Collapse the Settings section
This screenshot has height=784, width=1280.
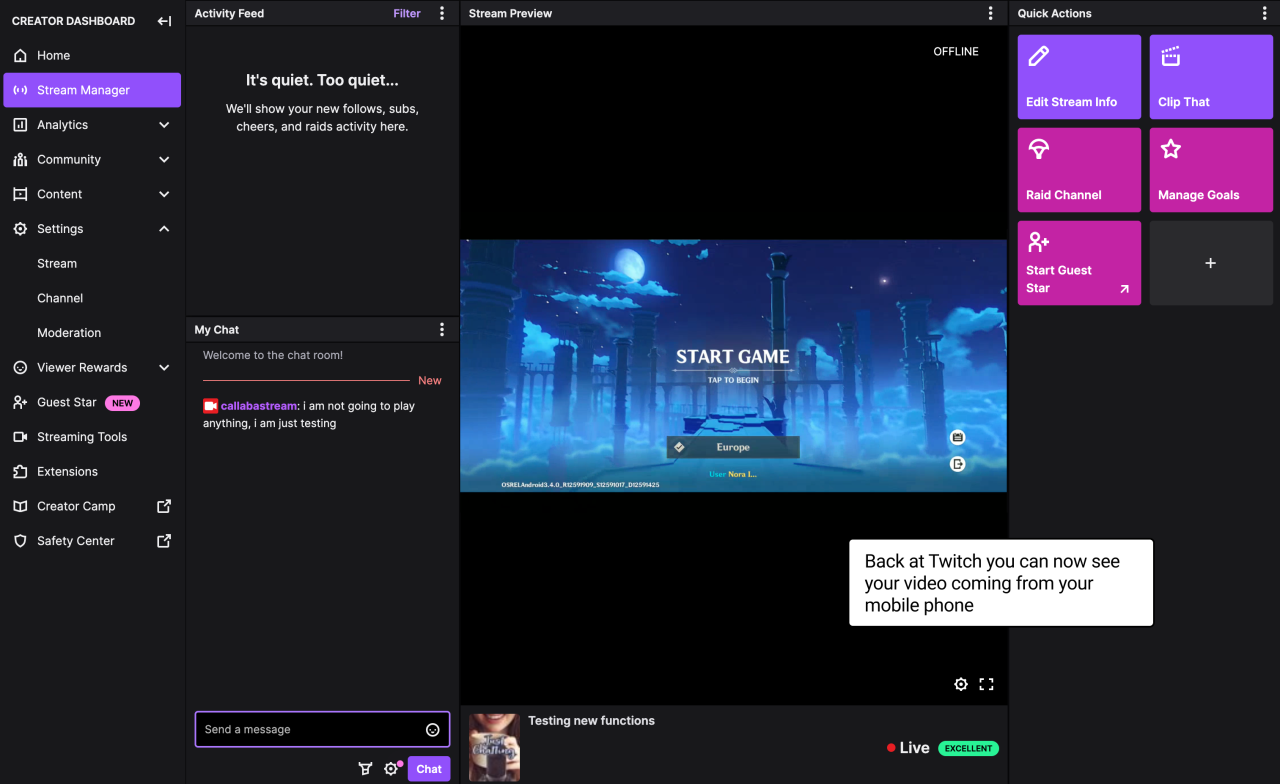coord(164,228)
